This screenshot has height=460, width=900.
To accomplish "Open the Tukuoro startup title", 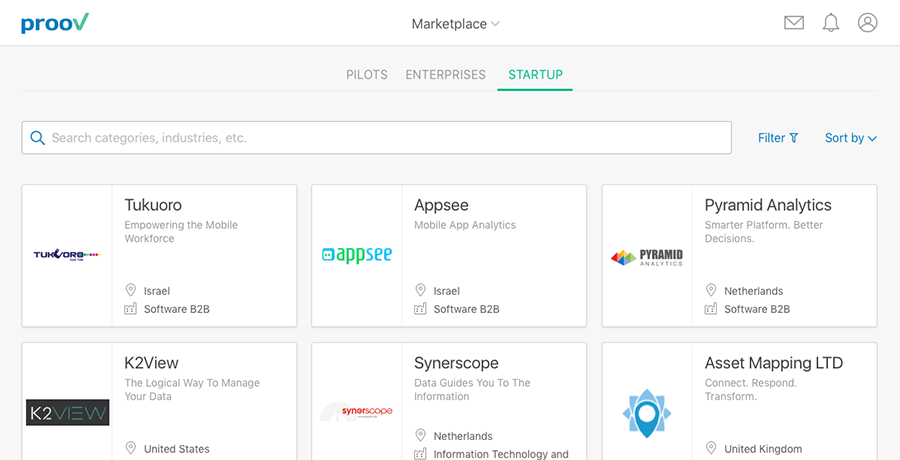I will click(153, 205).
